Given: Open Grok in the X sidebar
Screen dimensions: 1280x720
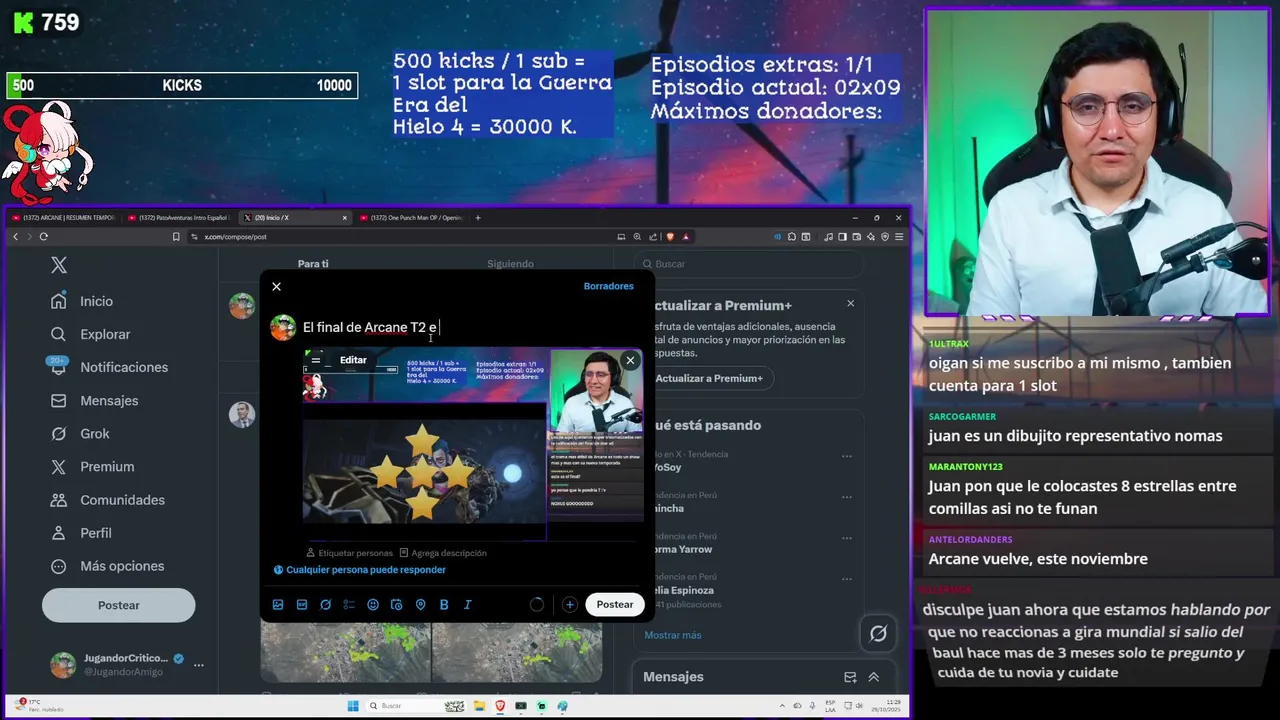Looking at the screenshot, I should (x=80, y=433).
